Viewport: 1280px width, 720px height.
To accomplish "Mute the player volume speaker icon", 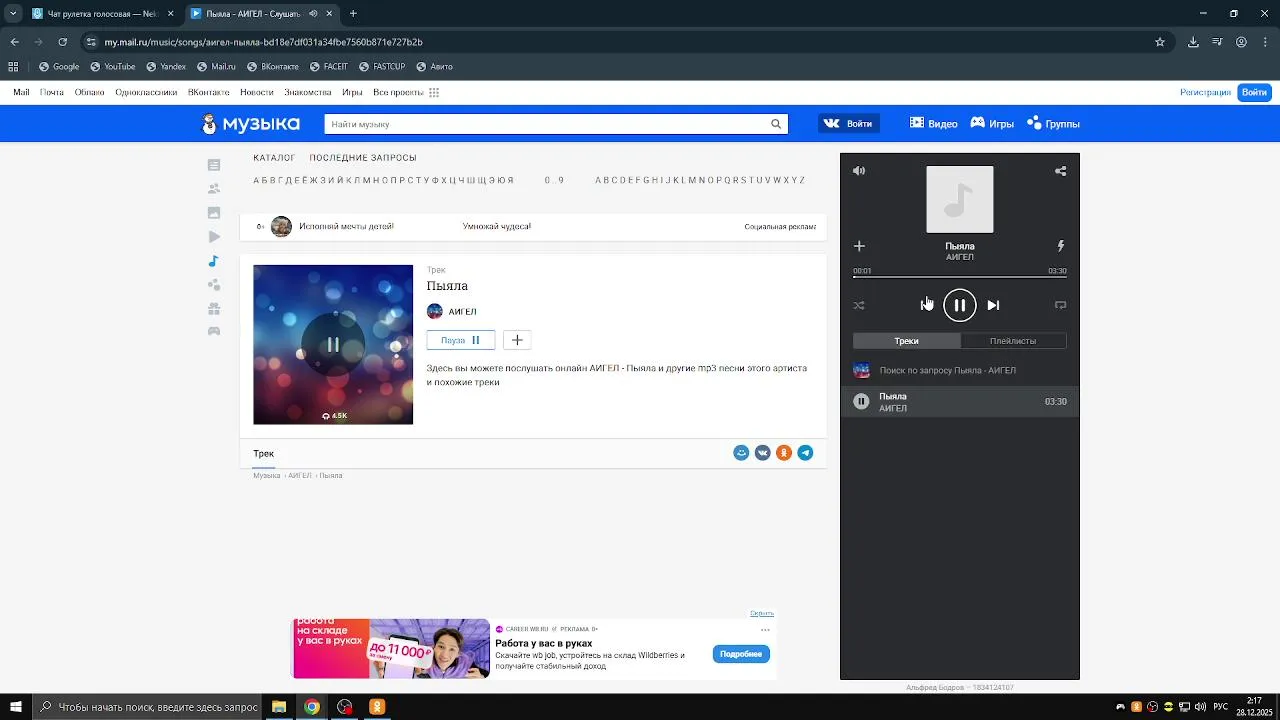I will pos(859,171).
